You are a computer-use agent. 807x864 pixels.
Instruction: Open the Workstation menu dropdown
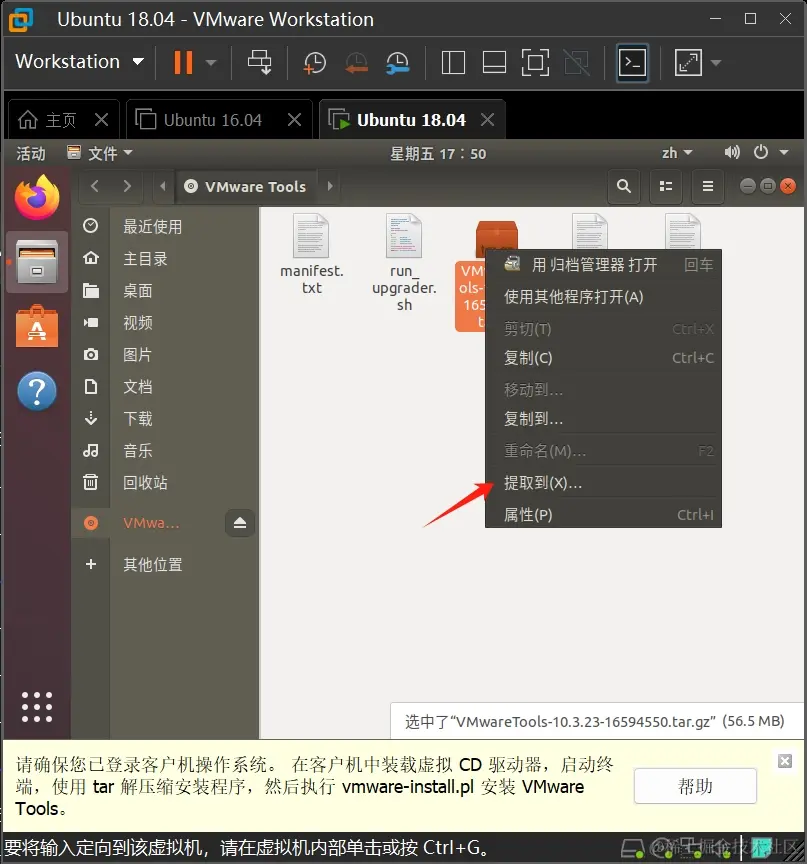coord(79,61)
